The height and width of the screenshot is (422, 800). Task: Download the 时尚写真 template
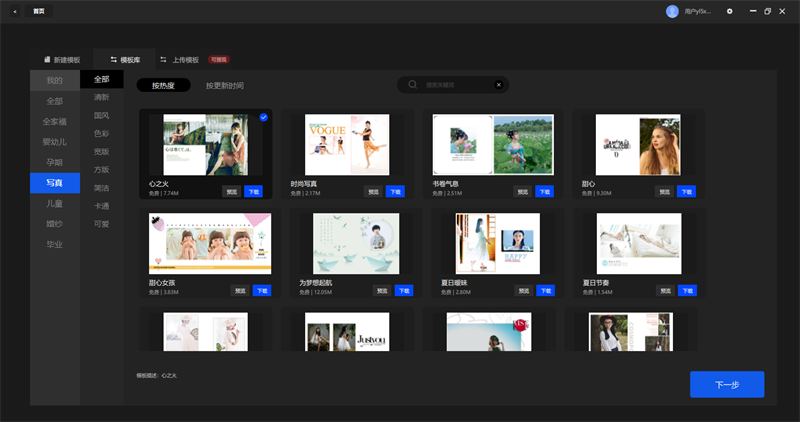(x=395, y=192)
